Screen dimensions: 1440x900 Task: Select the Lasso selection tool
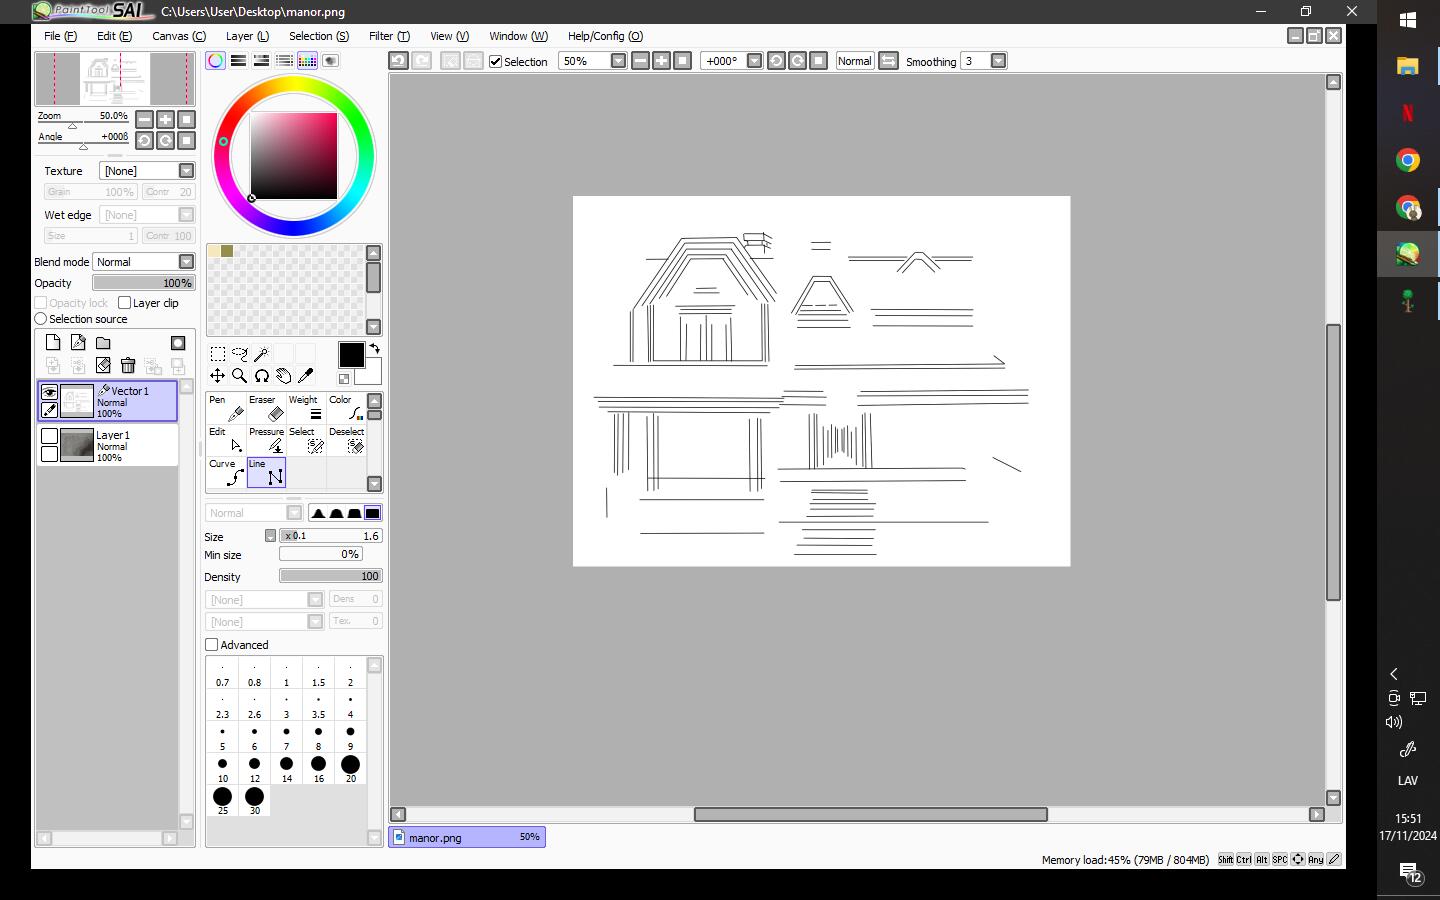tap(240, 354)
